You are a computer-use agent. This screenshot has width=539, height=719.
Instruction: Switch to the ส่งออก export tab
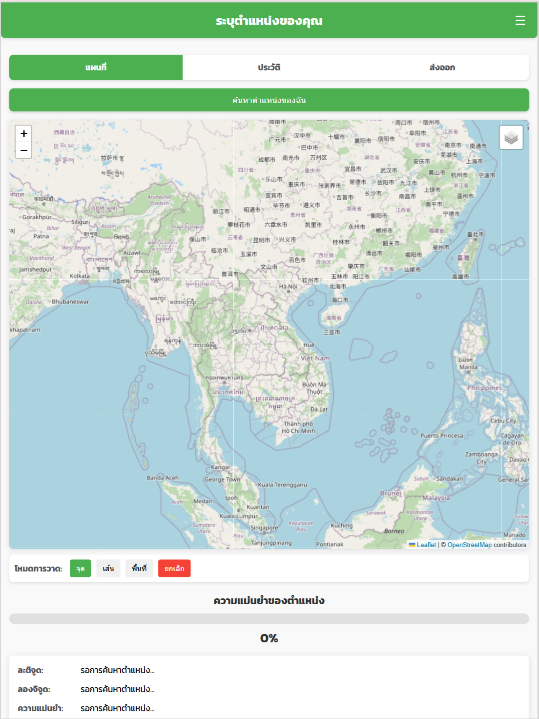[x=442, y=67]
